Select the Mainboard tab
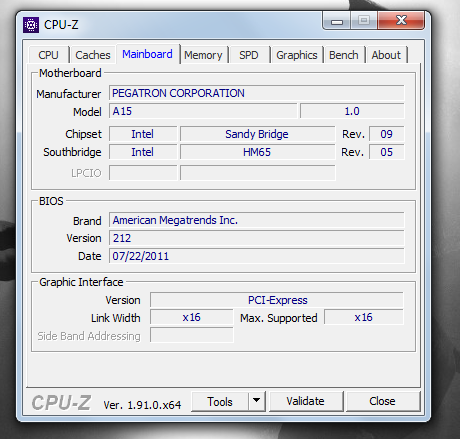 (148, 54)
